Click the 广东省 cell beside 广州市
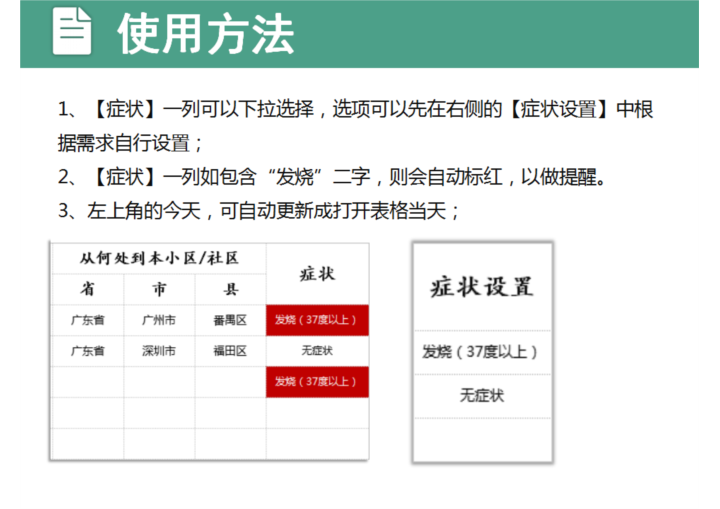Image resolution: width=720 pixels, height=509 pixels. [88, 321]
